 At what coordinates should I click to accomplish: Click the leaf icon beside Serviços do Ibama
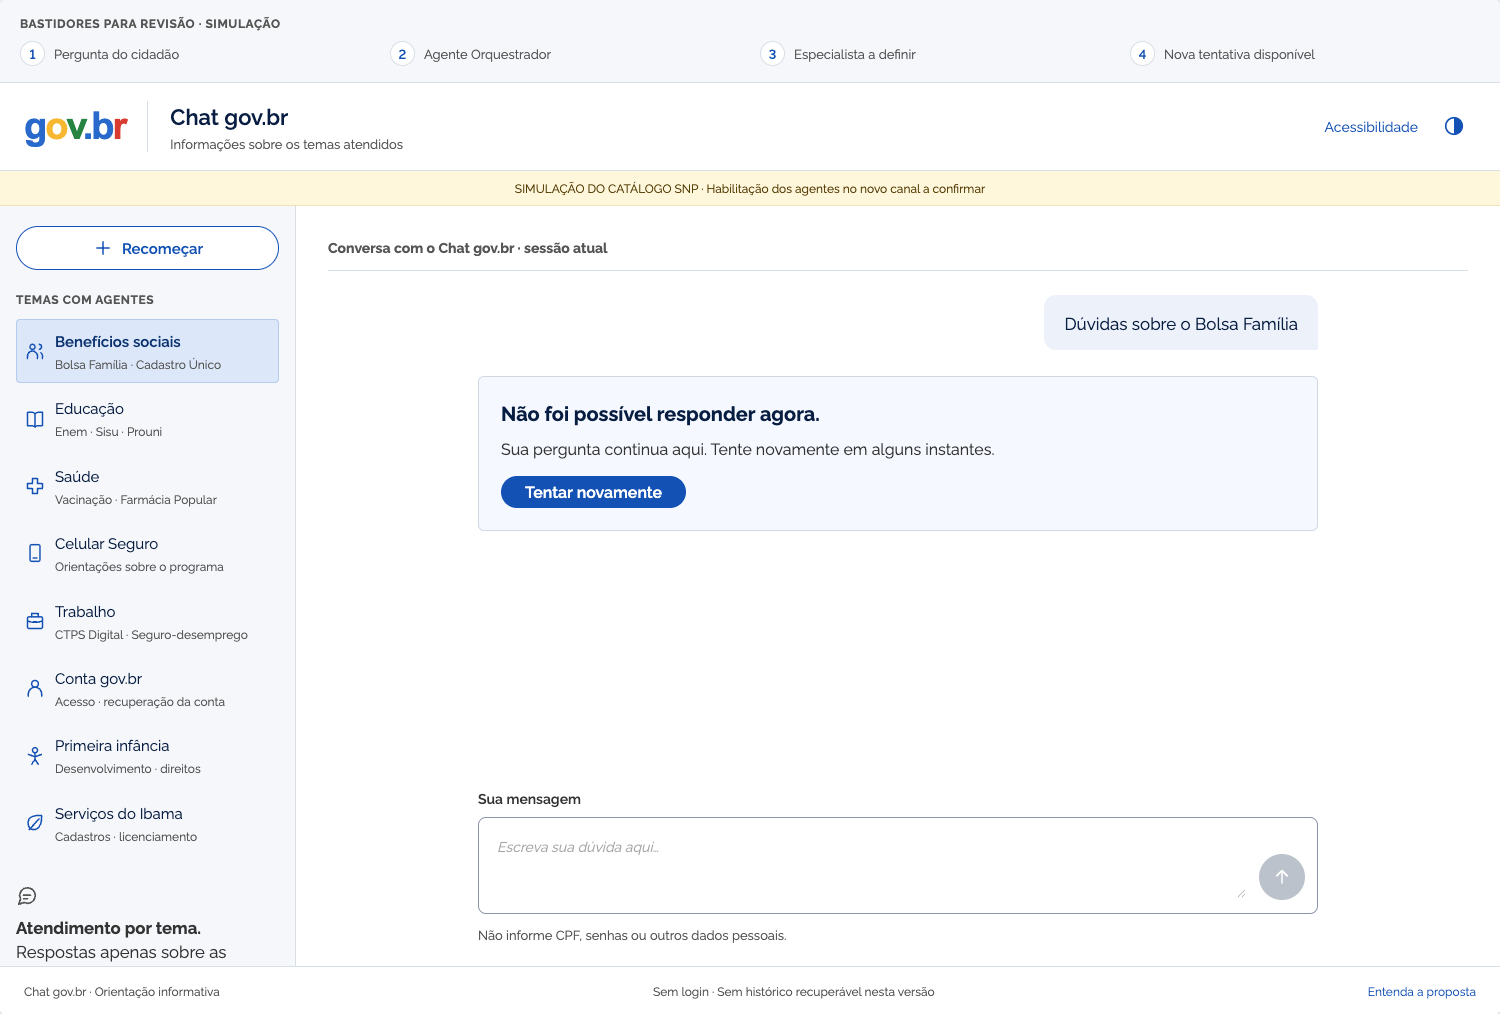(35, 823)
